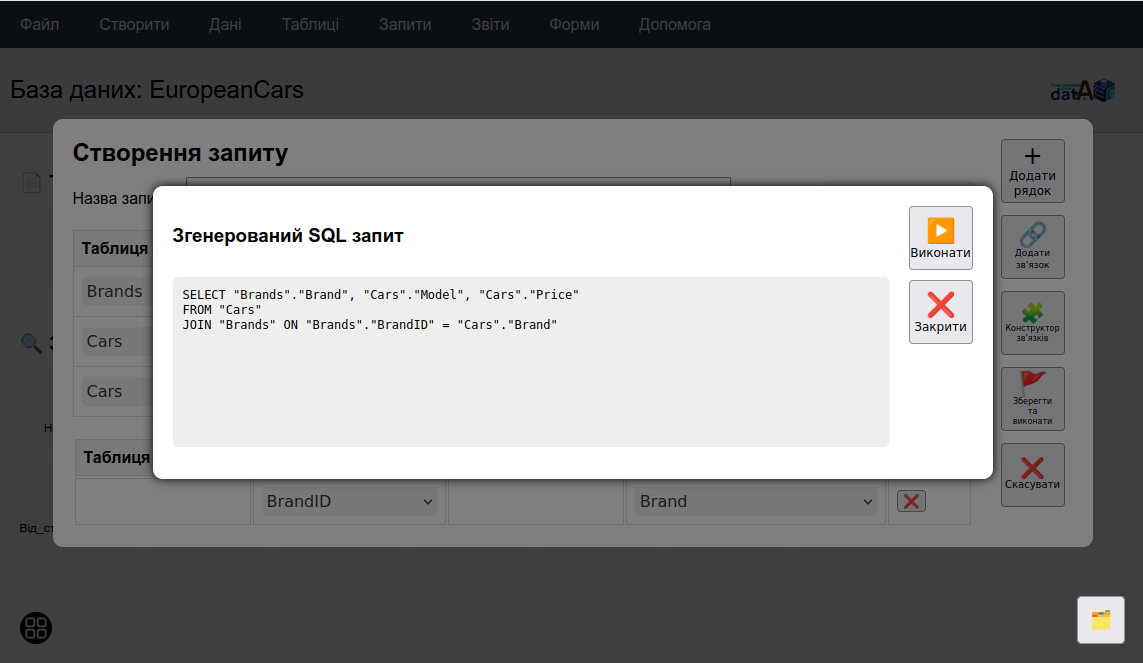
Task: Open the Звіти menu
Action: pyautogui.click(x=490, y=24)
